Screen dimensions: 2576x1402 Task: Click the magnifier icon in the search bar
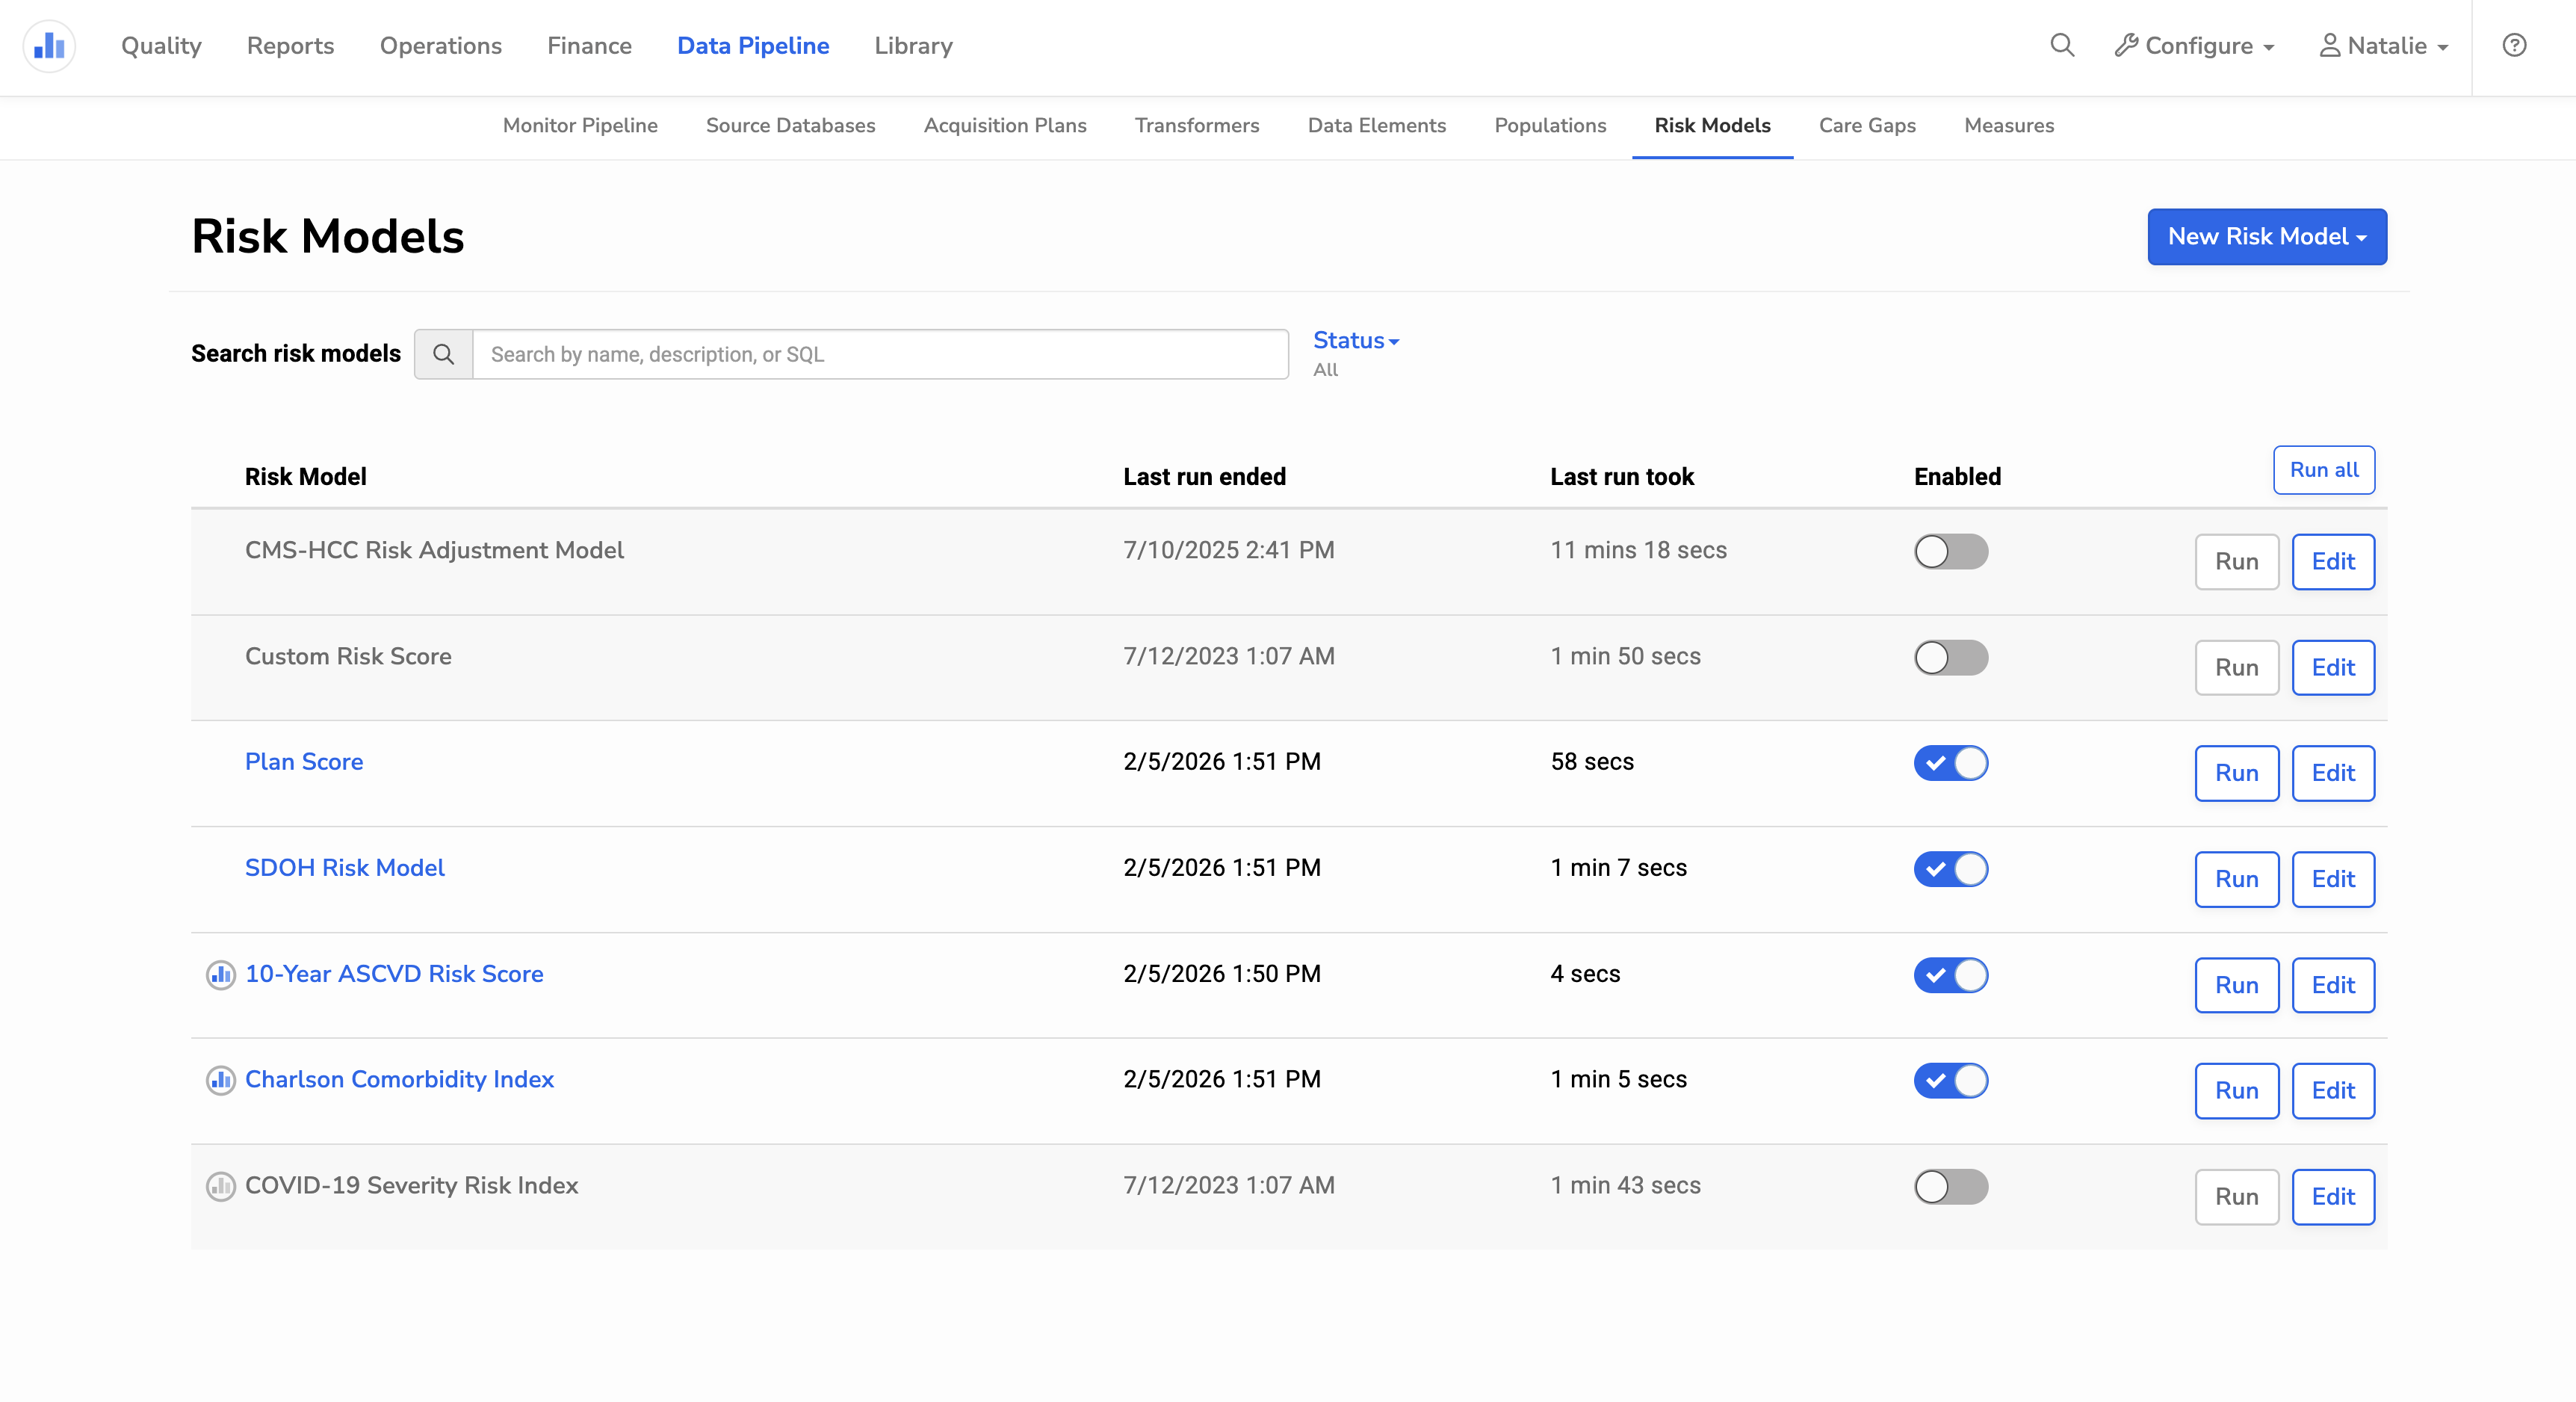pyautogui.click(x=443, y=354)
